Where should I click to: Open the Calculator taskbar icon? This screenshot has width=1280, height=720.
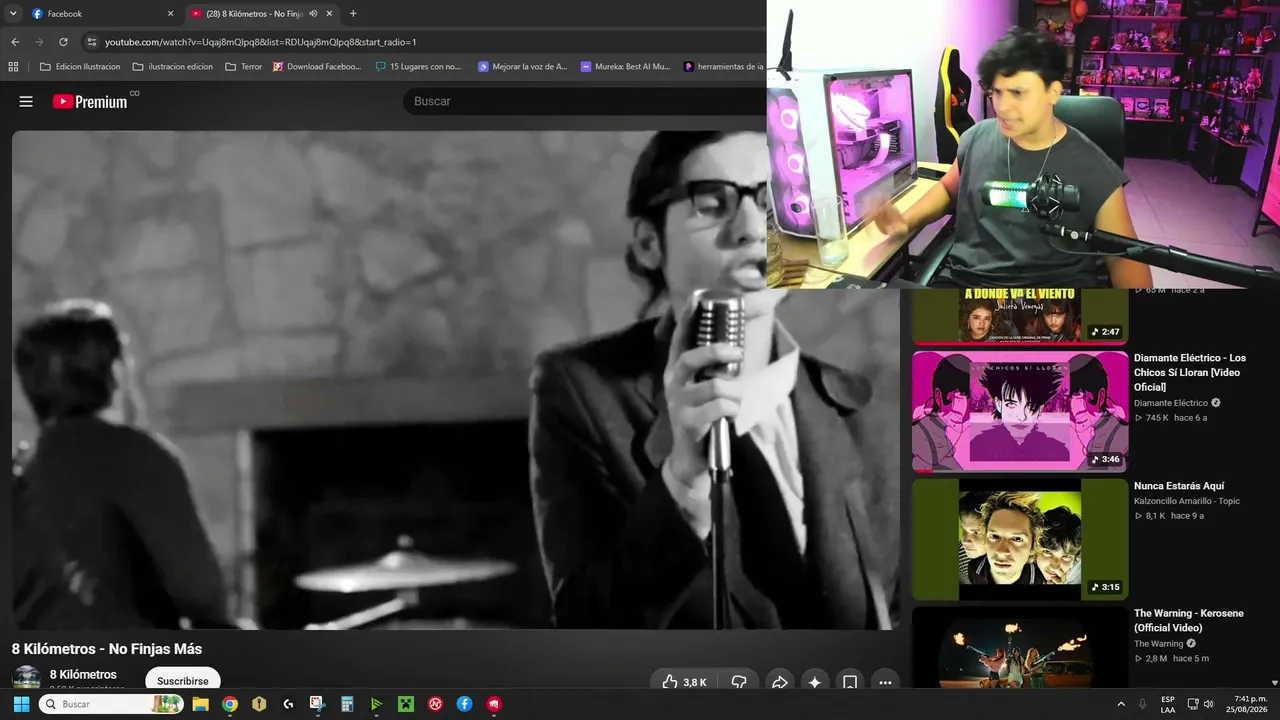(x=347, y=704)
